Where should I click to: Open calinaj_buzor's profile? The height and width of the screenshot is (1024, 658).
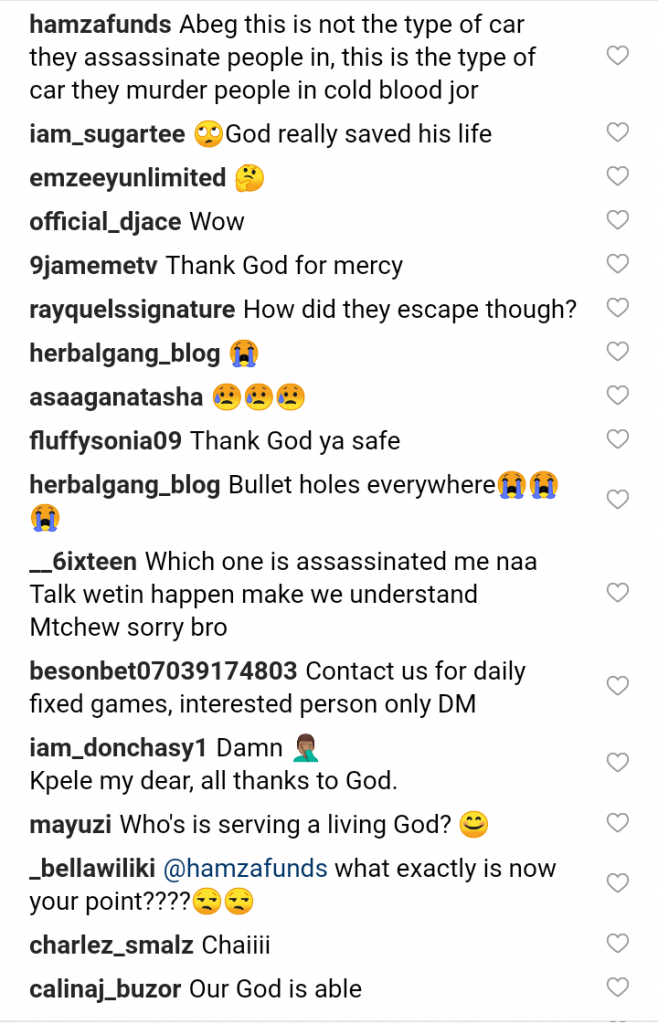coord(105,989)
